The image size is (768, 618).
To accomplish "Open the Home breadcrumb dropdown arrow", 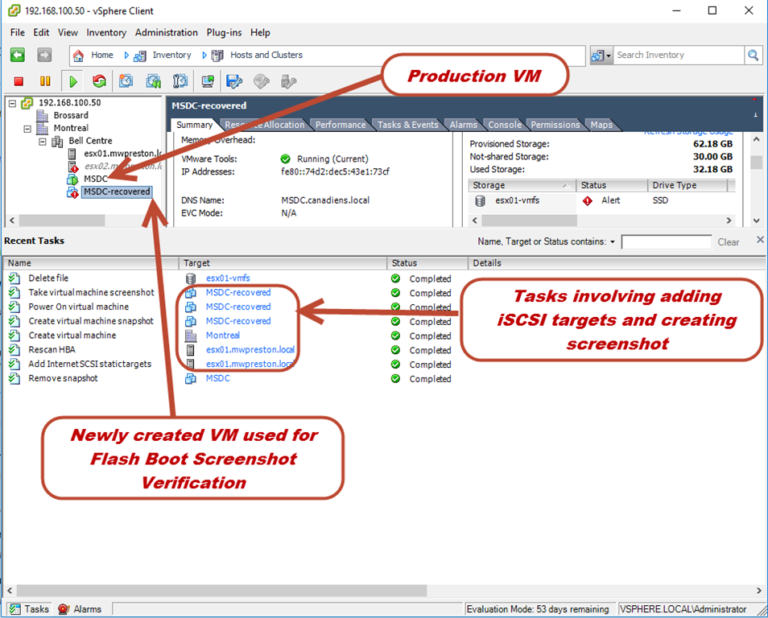I will point(126,55).
